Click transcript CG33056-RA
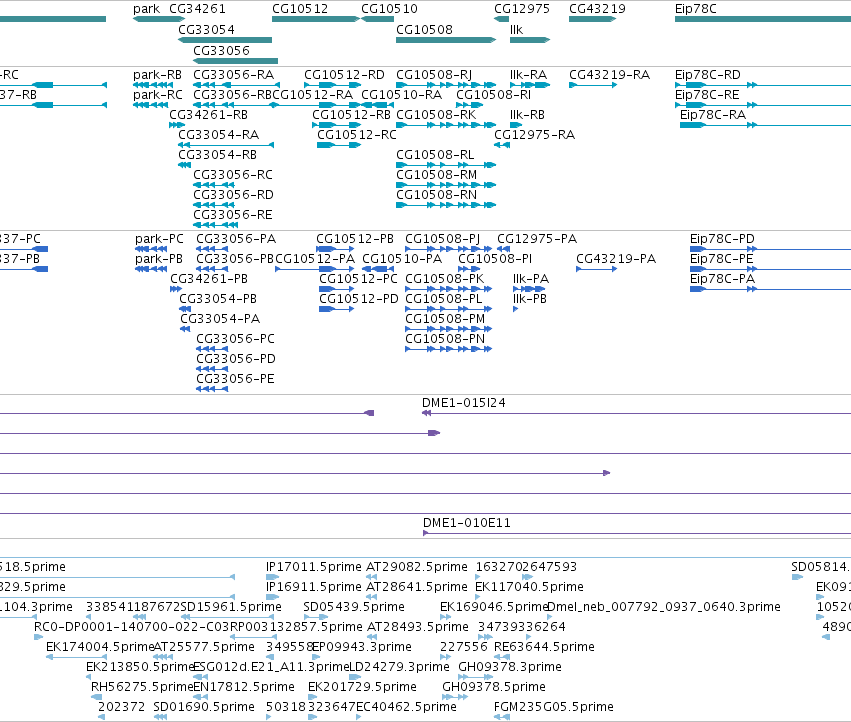 coord(233,74)
